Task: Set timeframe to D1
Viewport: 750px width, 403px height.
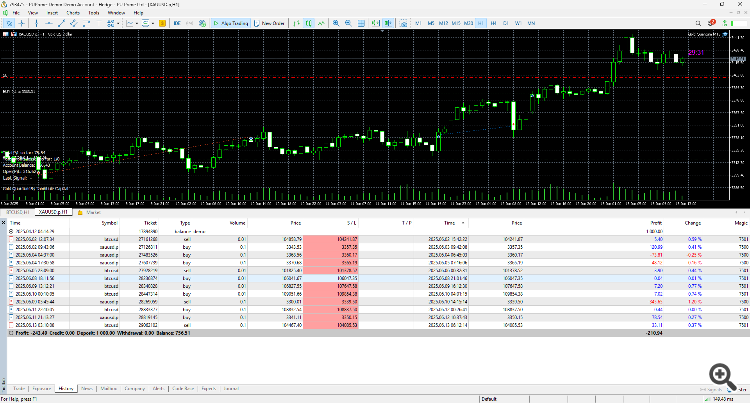Action: click(506, 23)
